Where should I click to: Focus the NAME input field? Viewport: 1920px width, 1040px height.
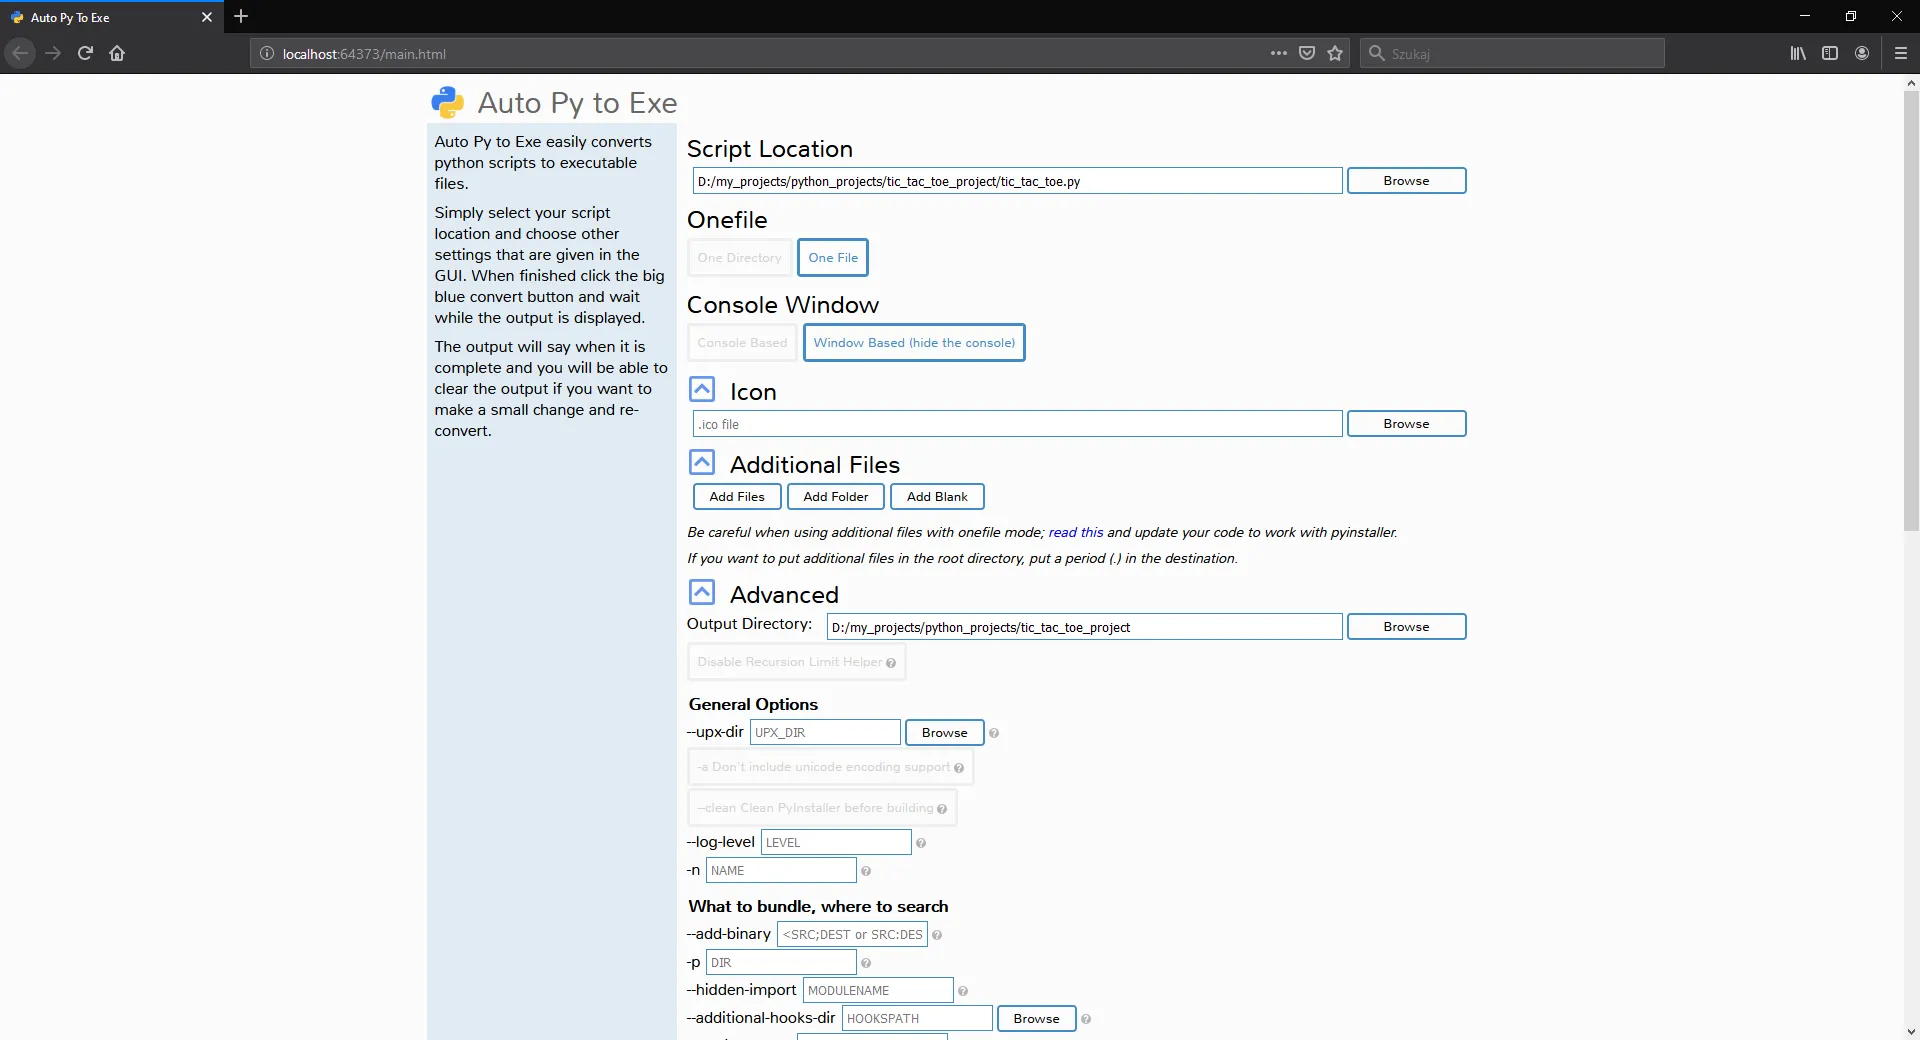[x=781, y=871]
